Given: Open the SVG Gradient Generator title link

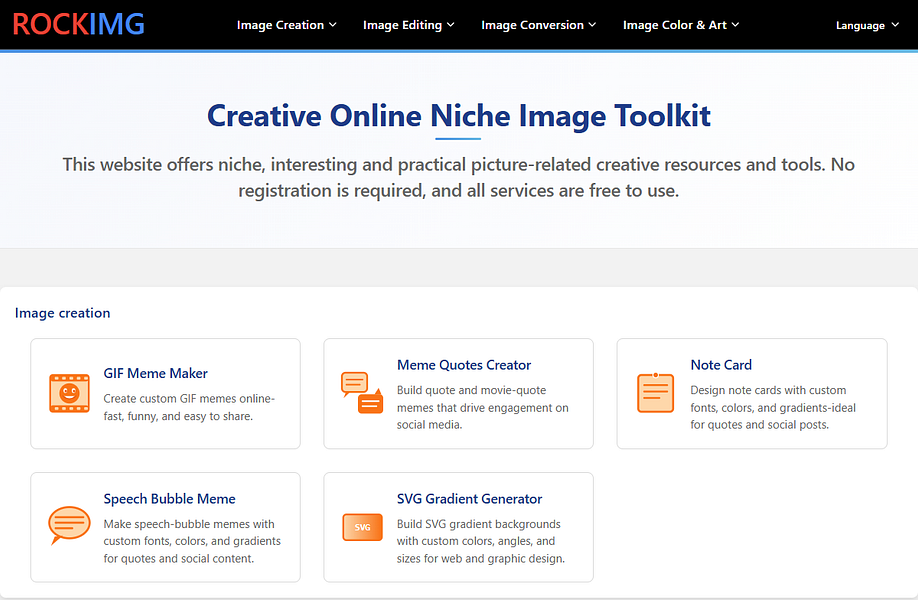Looking at the screenshot, I should (470, 499).
